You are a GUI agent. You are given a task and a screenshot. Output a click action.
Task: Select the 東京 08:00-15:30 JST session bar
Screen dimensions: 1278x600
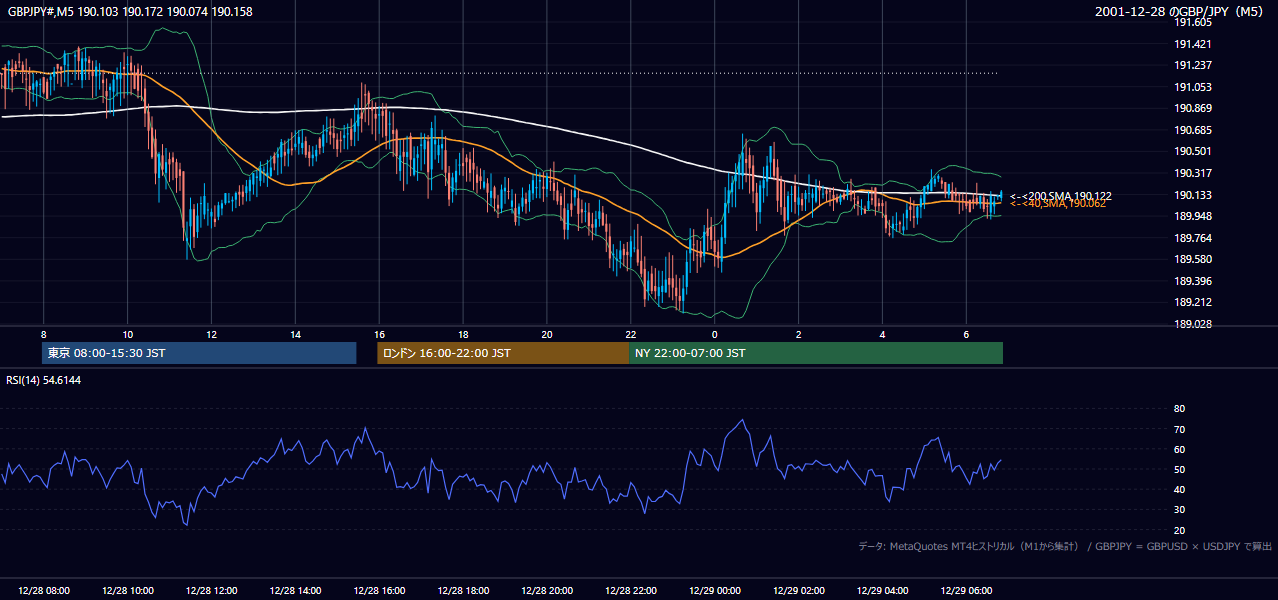tap(199, 353)
